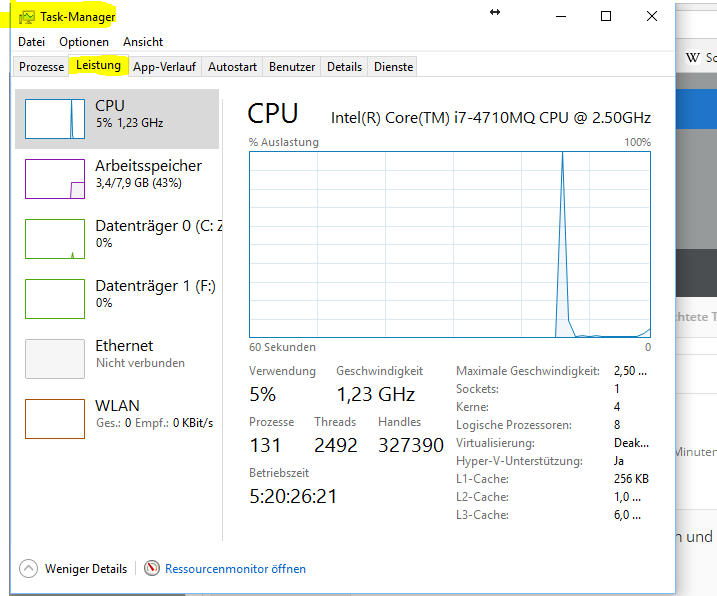This screenshot has height=596, width=717.
Task: Open the Ansicht menu
Action: [x=143, y=42]
